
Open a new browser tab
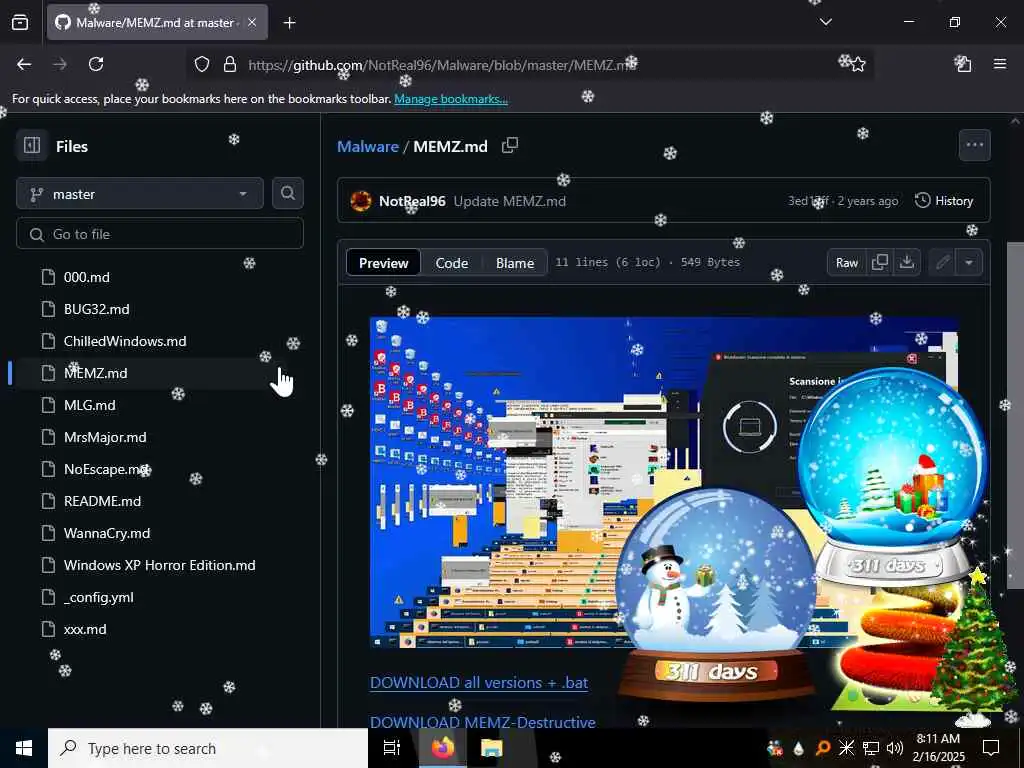(x=289, y=23)
